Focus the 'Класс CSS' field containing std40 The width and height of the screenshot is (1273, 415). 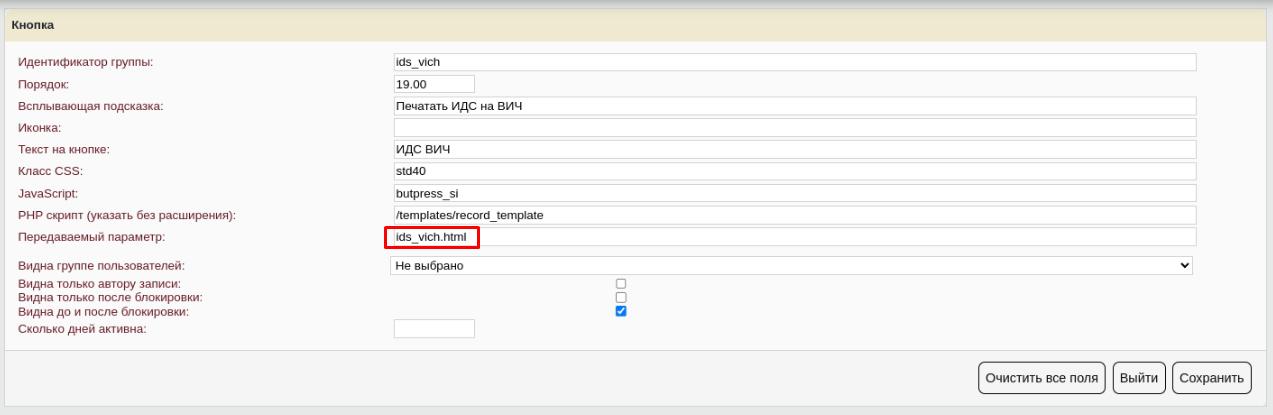(x=794, y=171)
